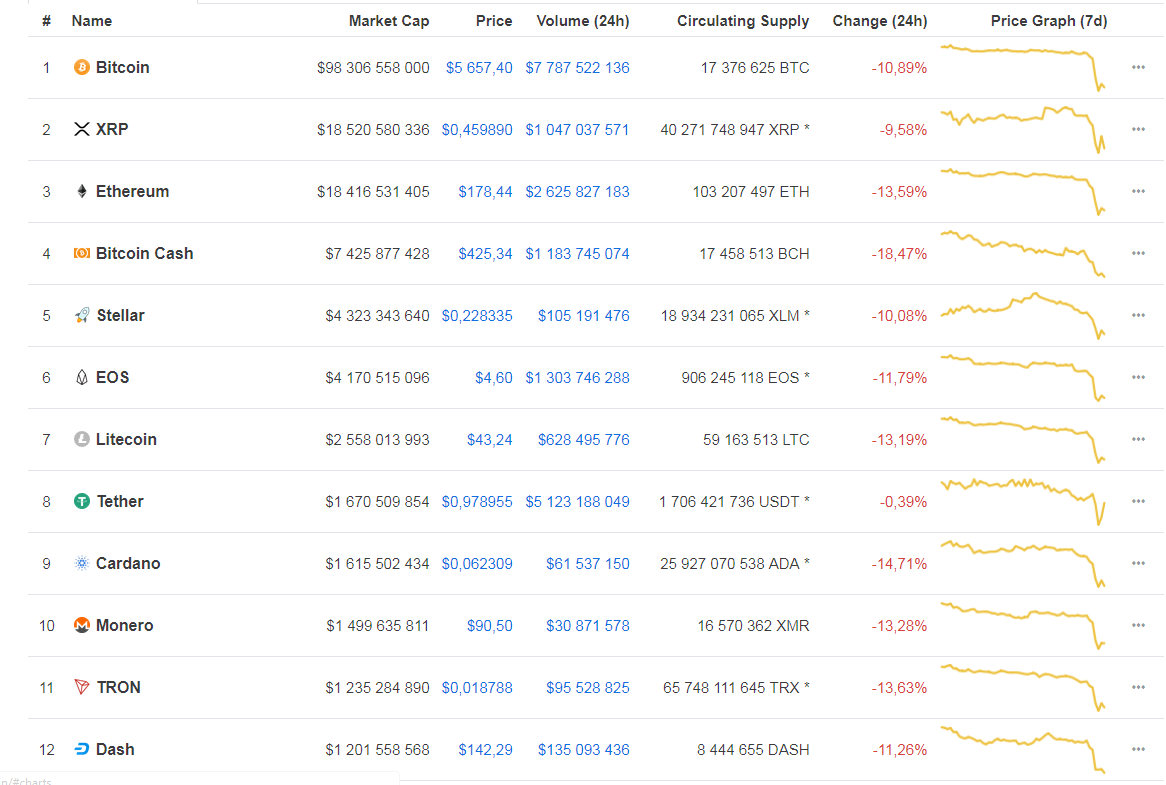1166x785 pixels.
Task: Sort by Change (24h) column header
Action: point(880,21)
